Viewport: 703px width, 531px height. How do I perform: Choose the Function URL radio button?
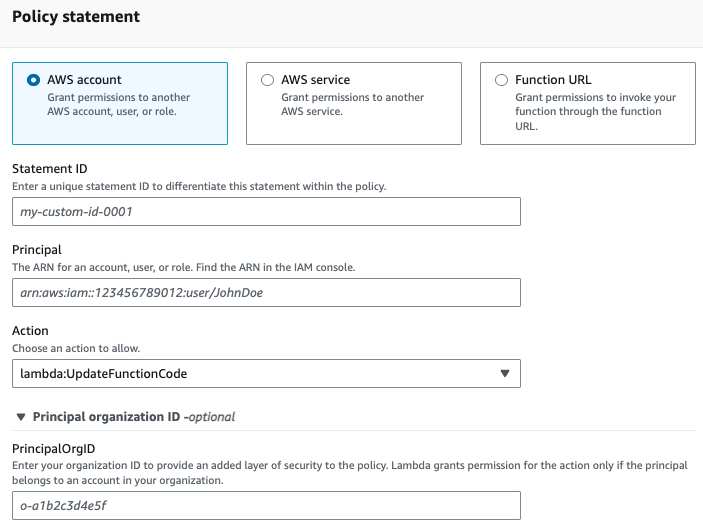pyautogui.click(x=501, y=80)
